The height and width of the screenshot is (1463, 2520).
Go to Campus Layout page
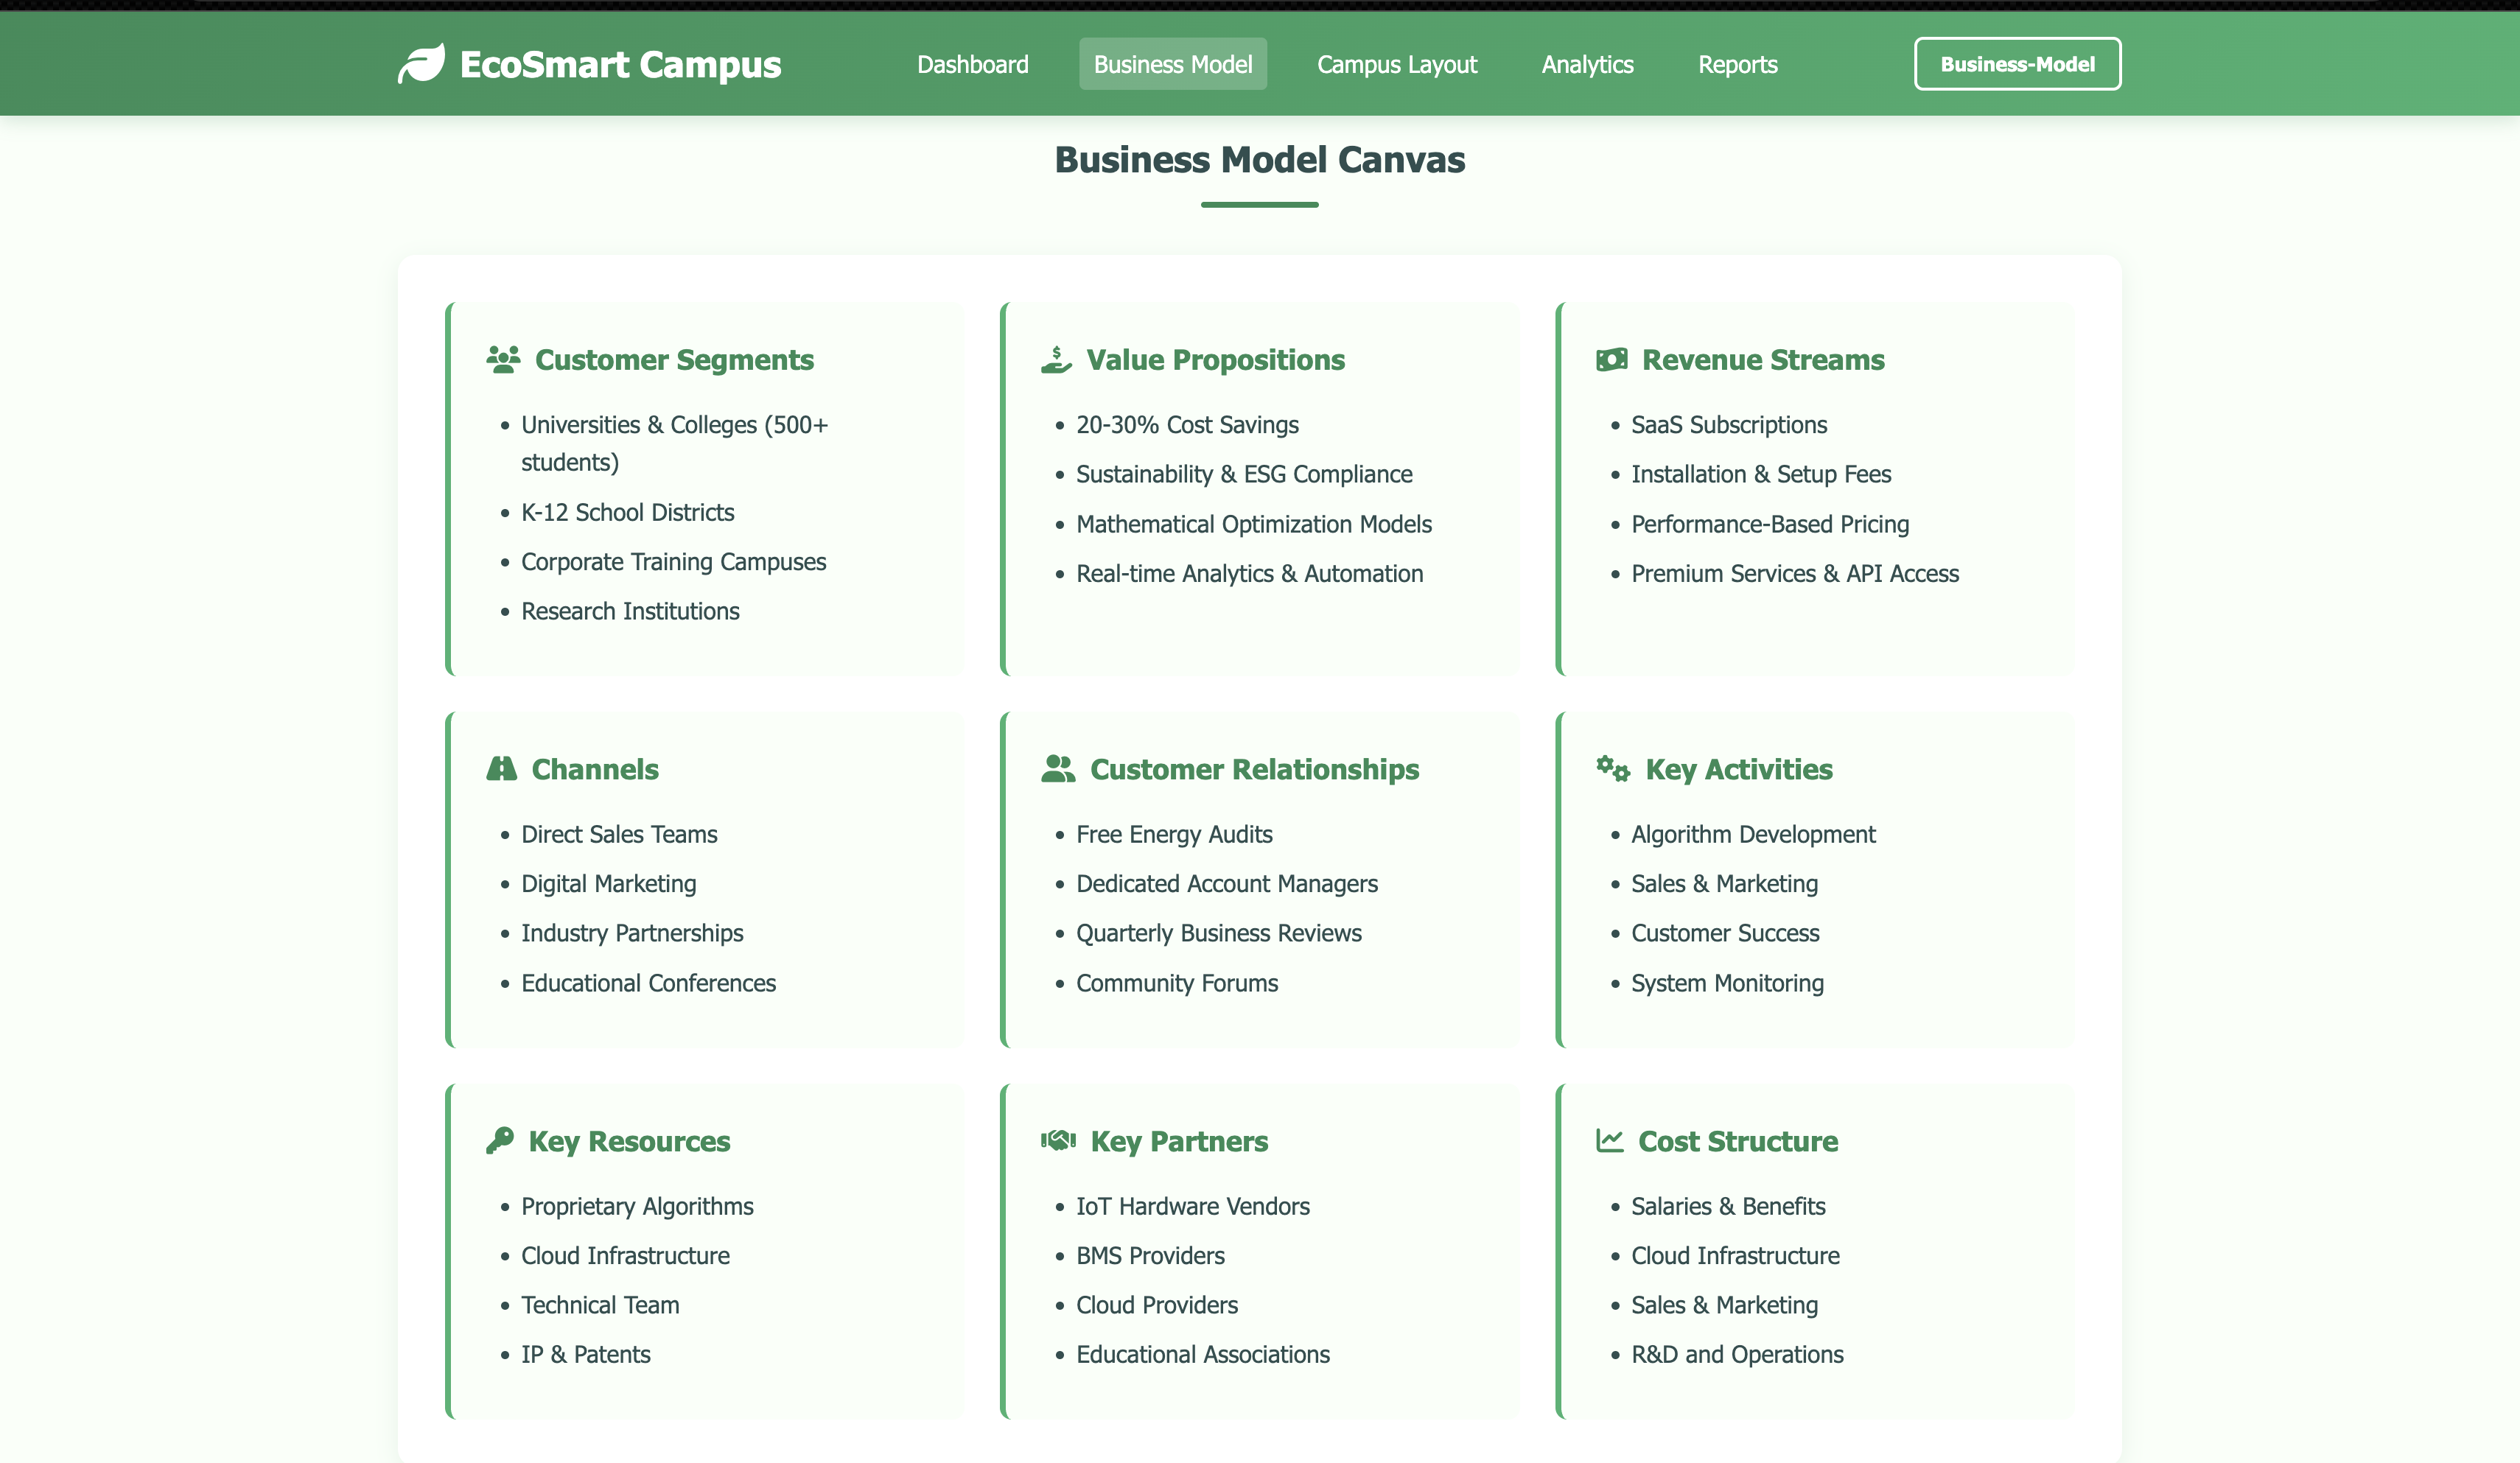click(x=1396, y=65)
